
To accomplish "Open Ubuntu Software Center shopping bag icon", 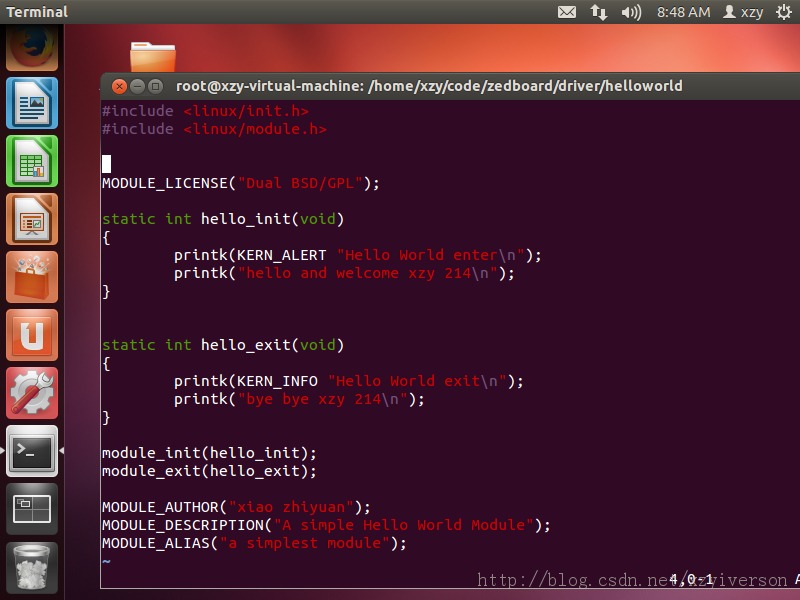I will (x=32, y=277).
